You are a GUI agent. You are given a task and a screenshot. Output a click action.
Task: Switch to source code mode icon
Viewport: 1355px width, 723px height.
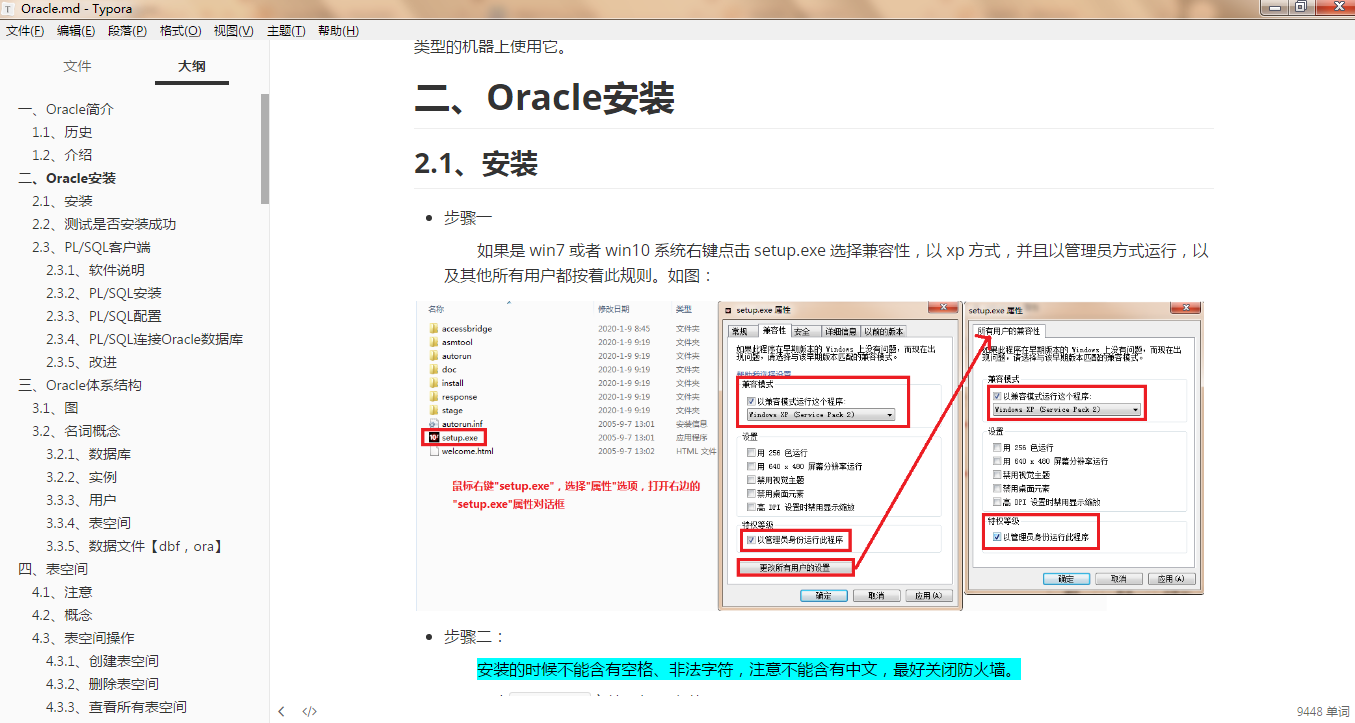coord(310,712)
